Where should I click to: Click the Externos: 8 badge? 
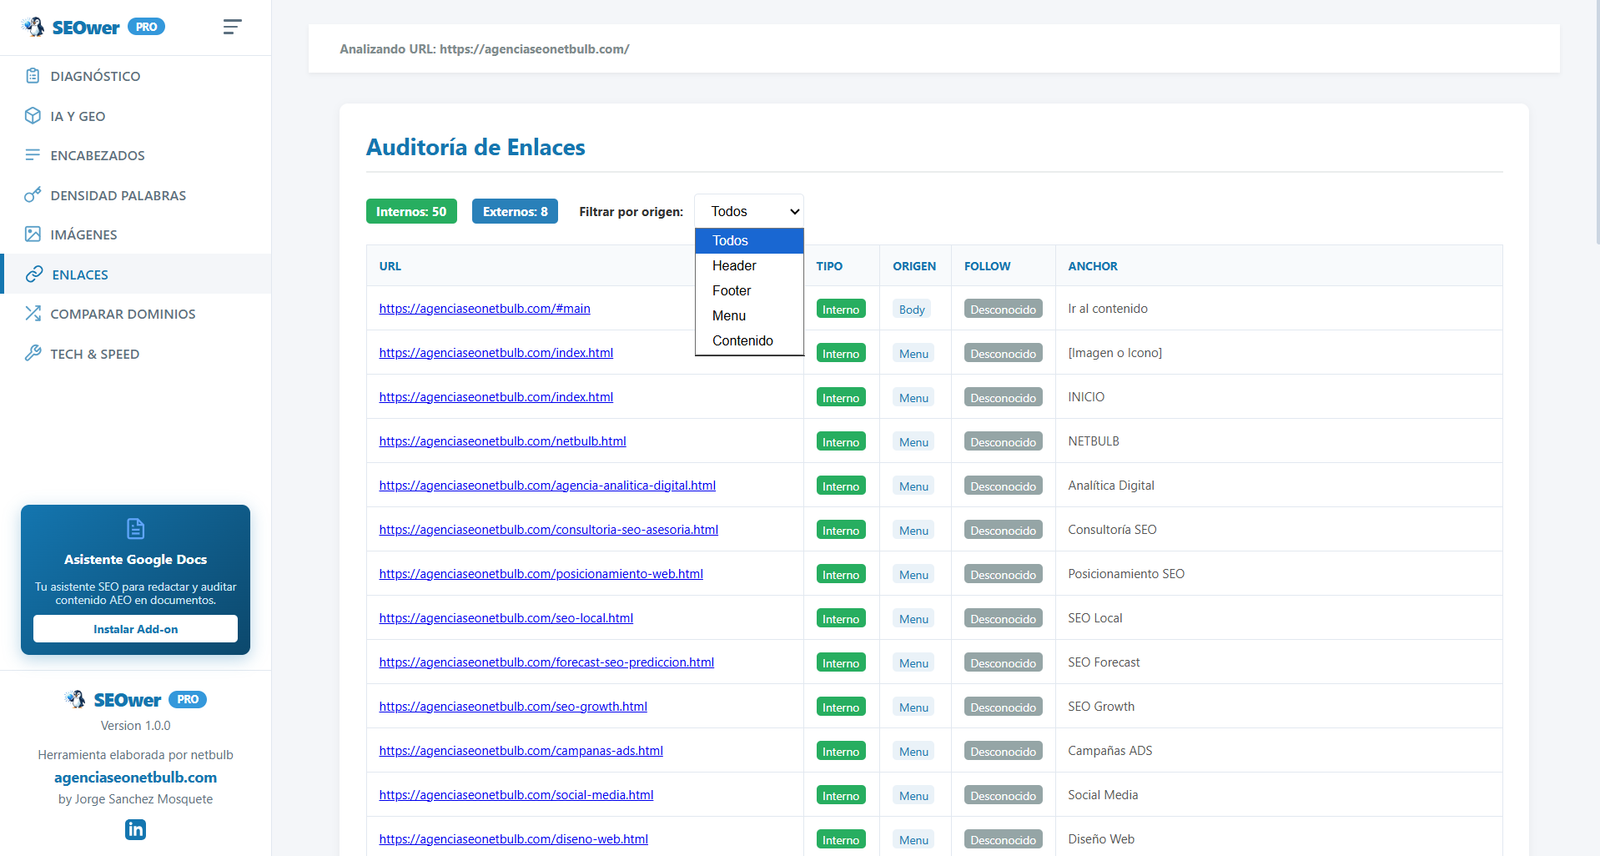point(515,211)
